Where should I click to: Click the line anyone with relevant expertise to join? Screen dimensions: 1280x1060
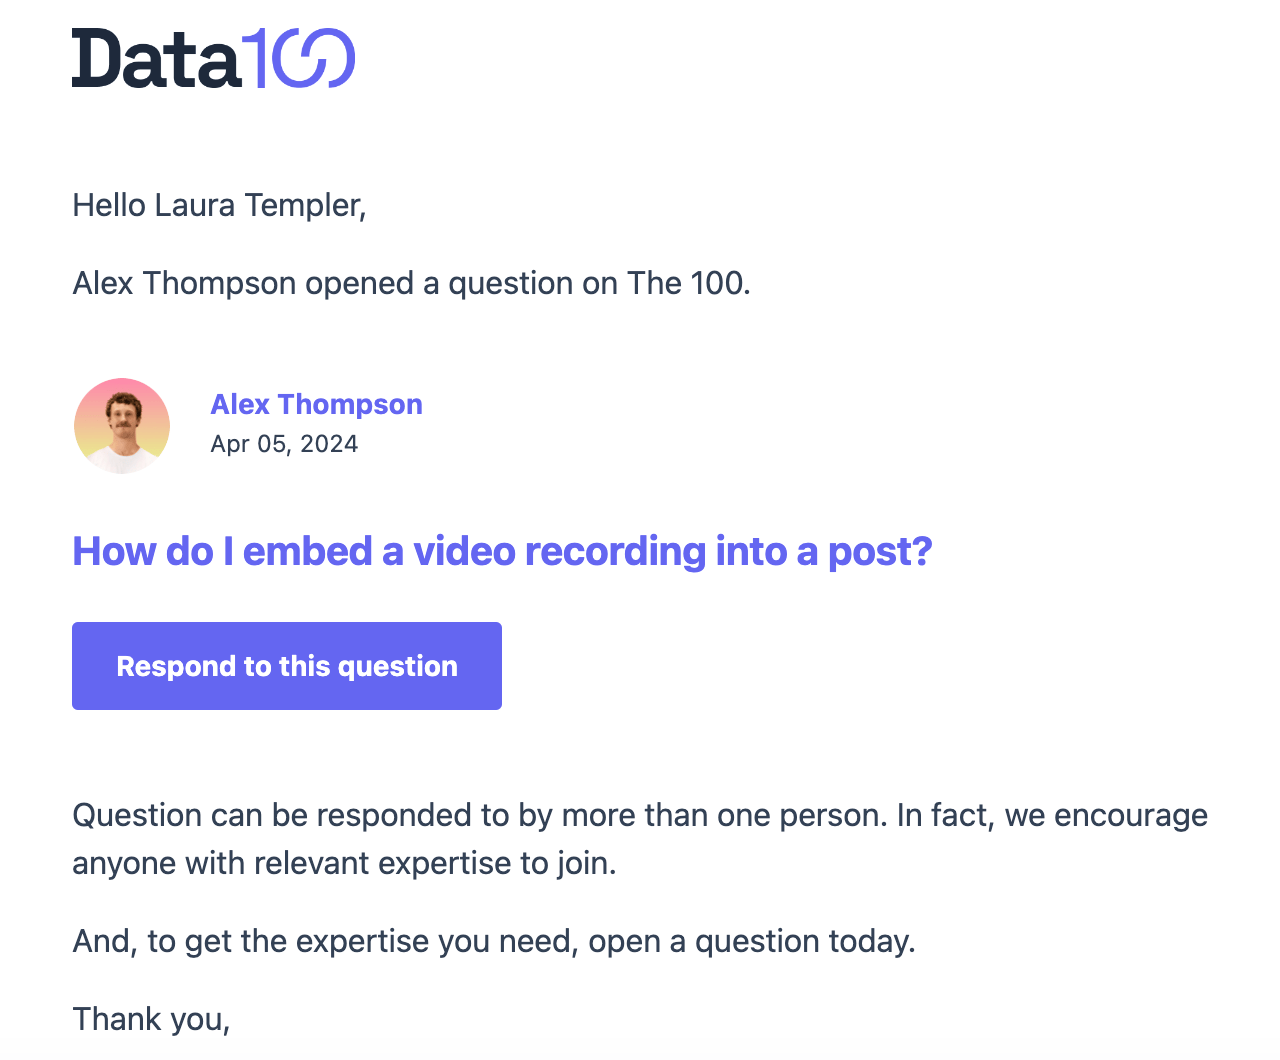coord(344,863)
